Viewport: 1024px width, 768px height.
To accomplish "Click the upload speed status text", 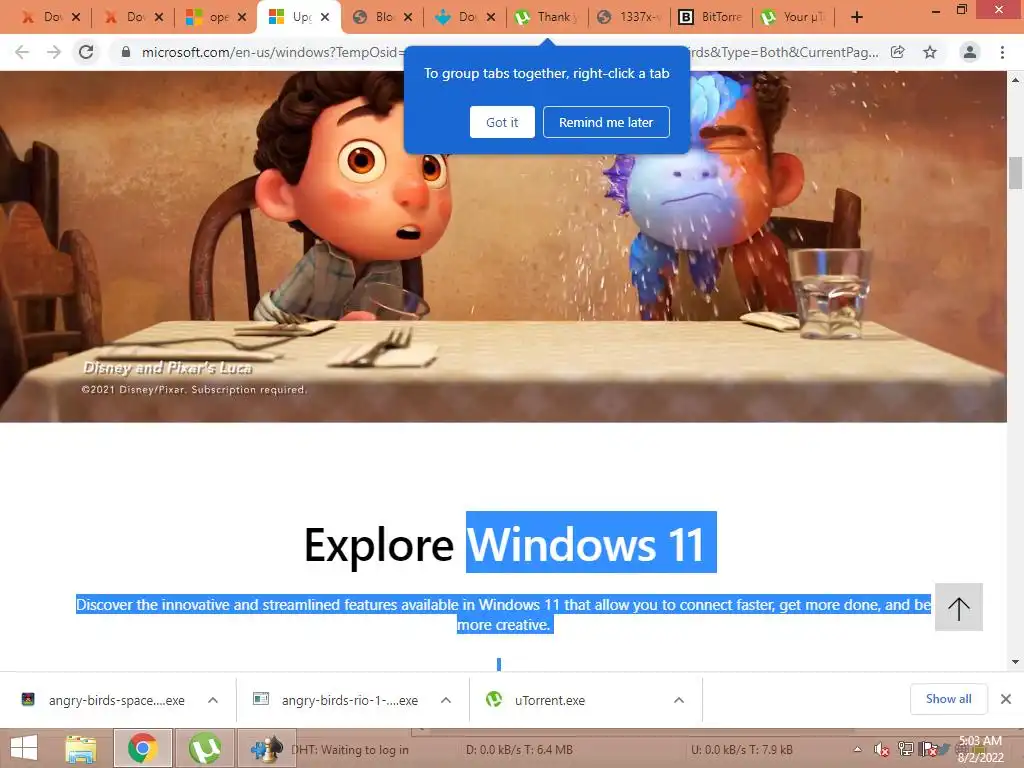I will pyautogui.click(x=742, y=750).
